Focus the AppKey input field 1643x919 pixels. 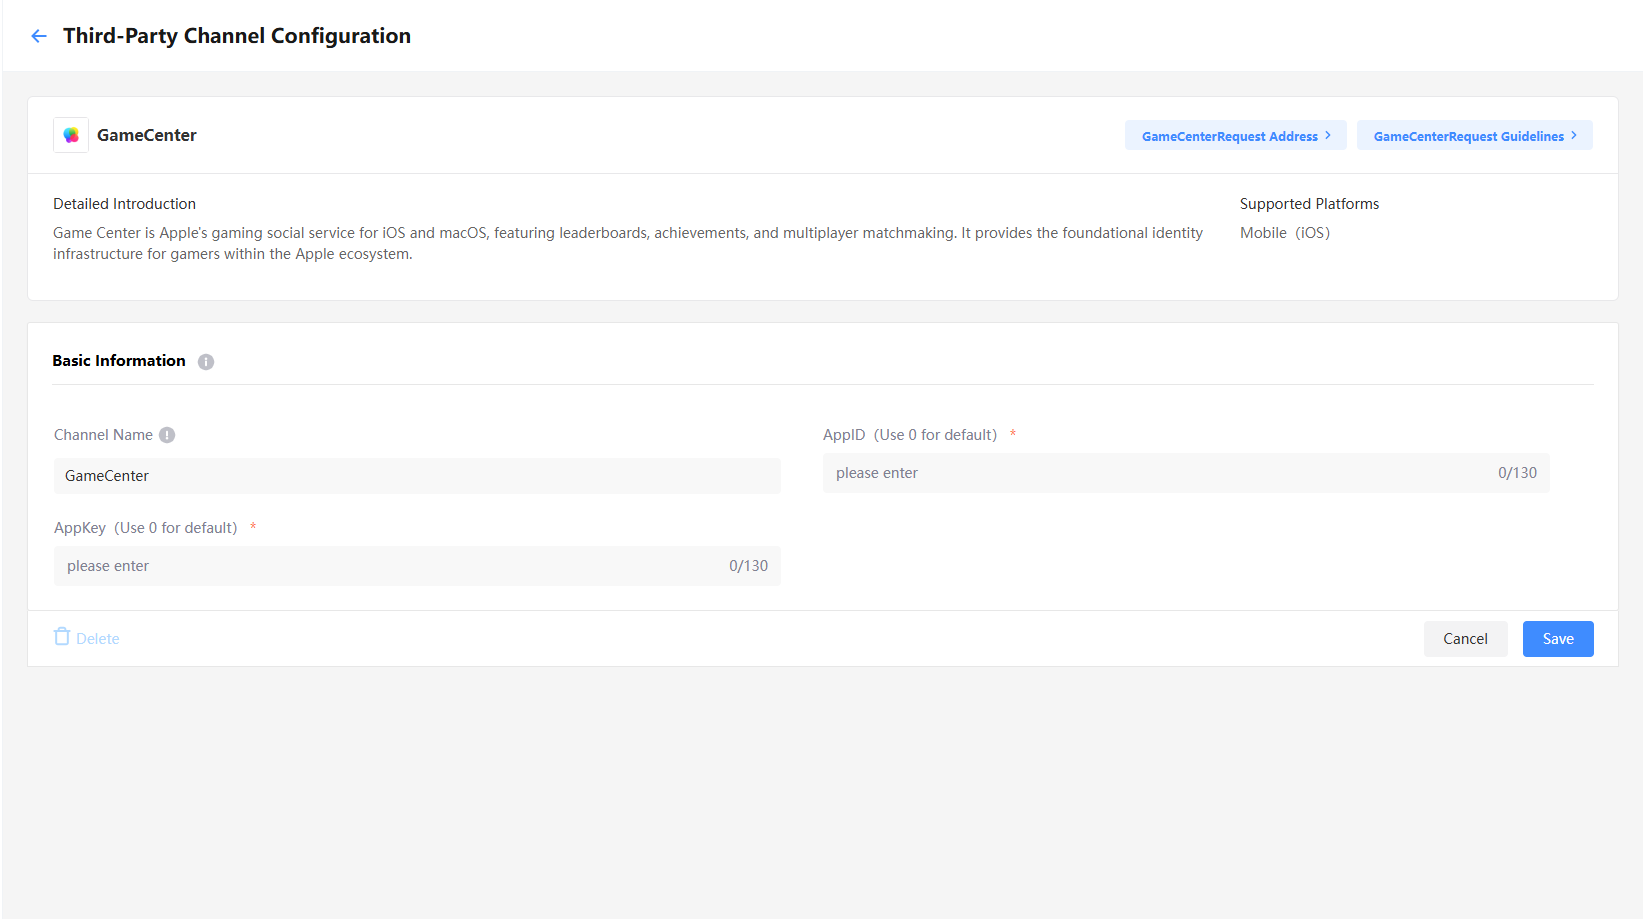[x=417, y=566]
